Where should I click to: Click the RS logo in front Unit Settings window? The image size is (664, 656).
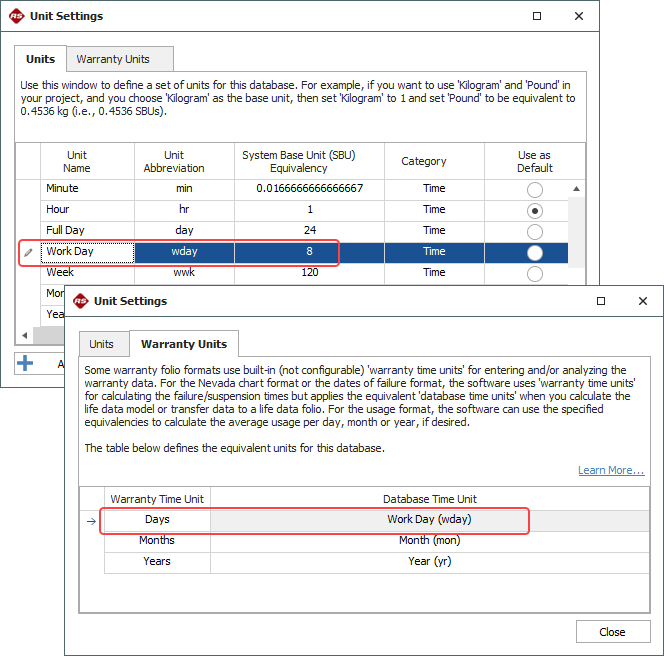tap(78, 301)
